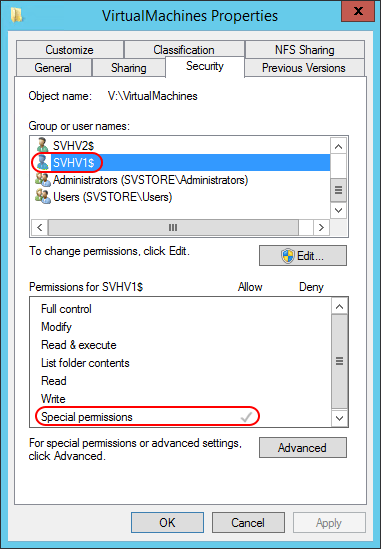Select Administrators (SVSTORE\Administrators) entry

[151, 180]
